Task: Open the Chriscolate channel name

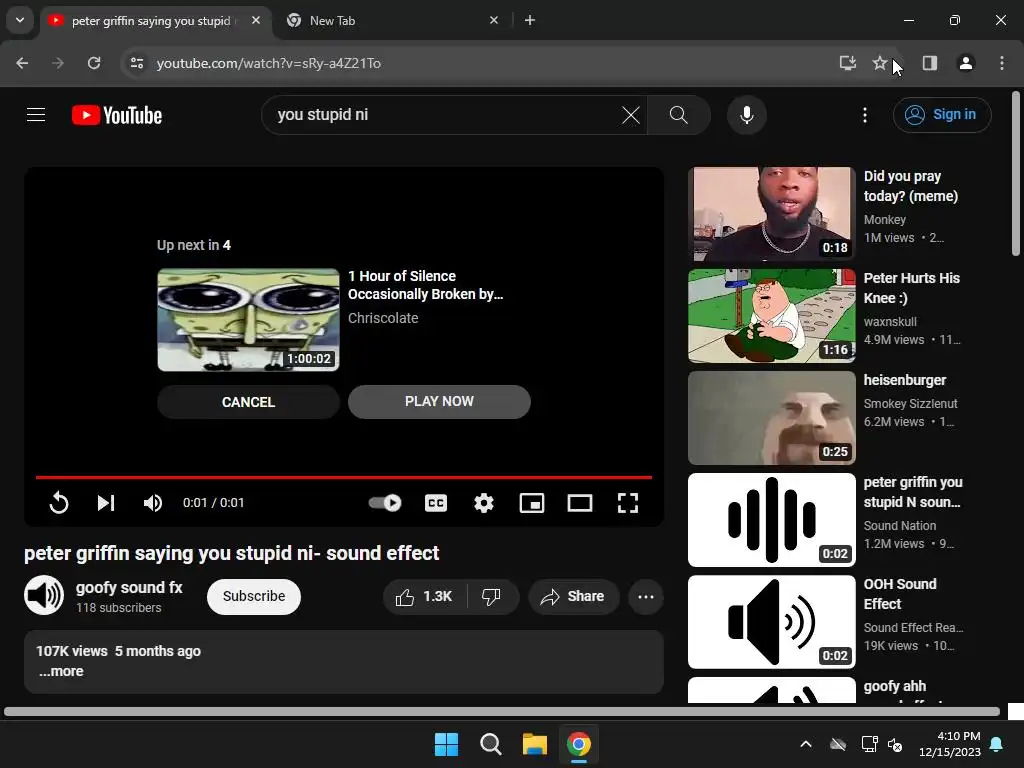Action: click(x=383, y=318)
